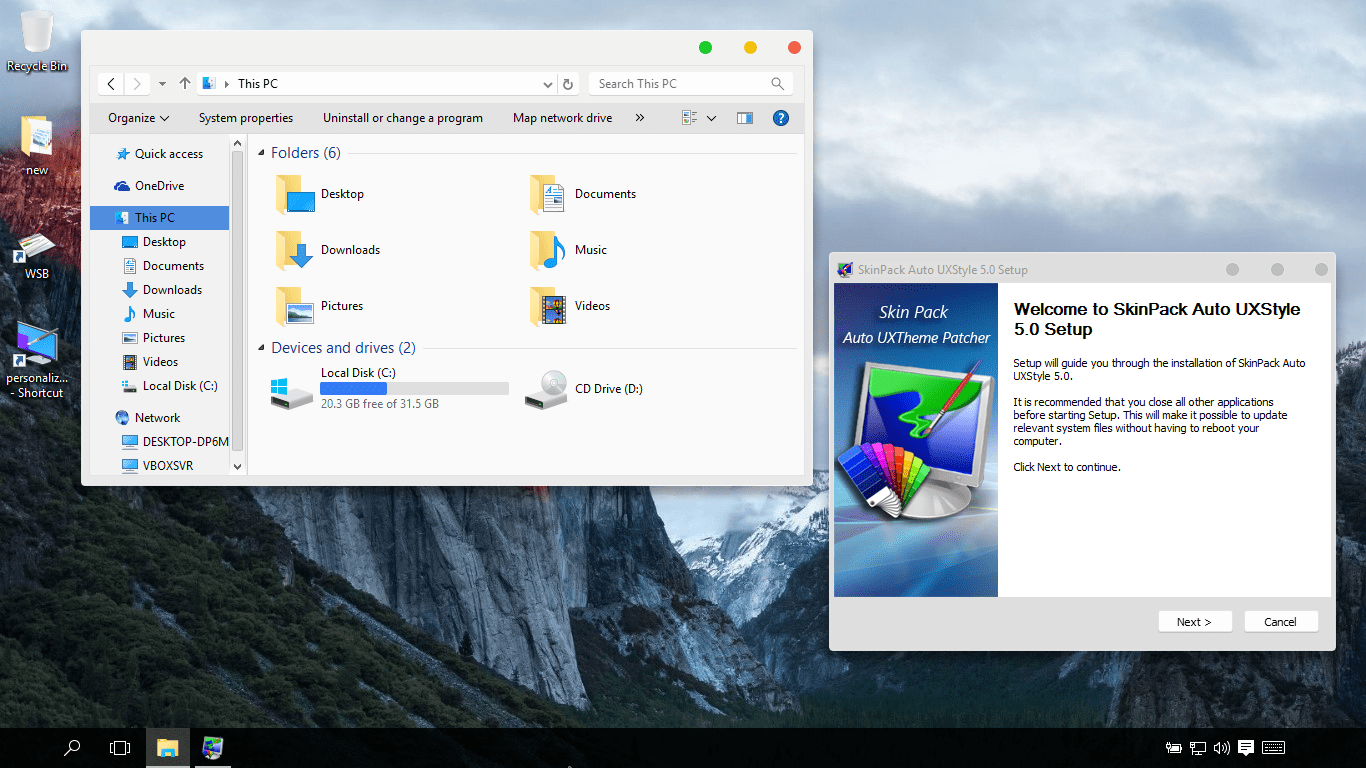Click Uninstall or change a program
Viewport: 1366px width, 768px height.
coord(403,118)
